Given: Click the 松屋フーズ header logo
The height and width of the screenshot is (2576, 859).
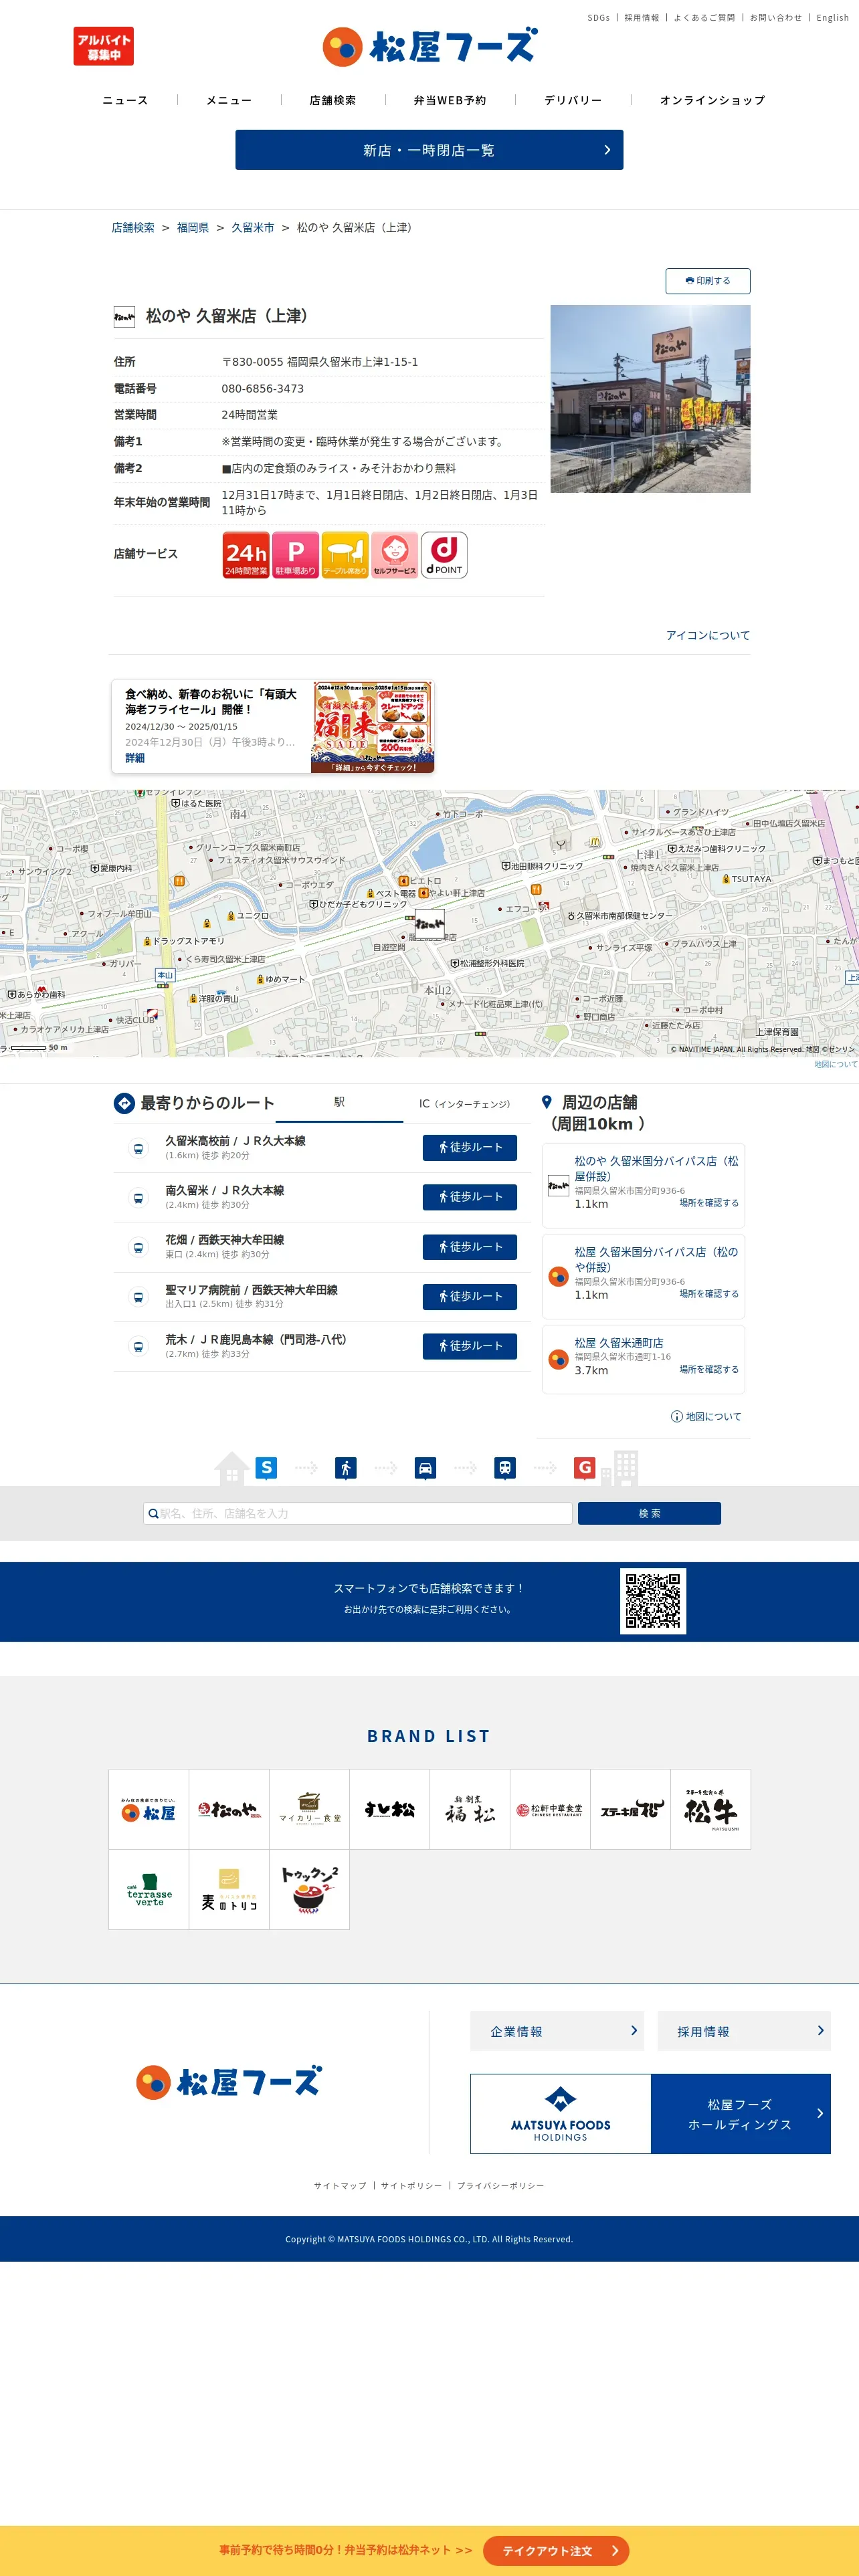Looking at the screenshot, I should click(x=430, y=46).
